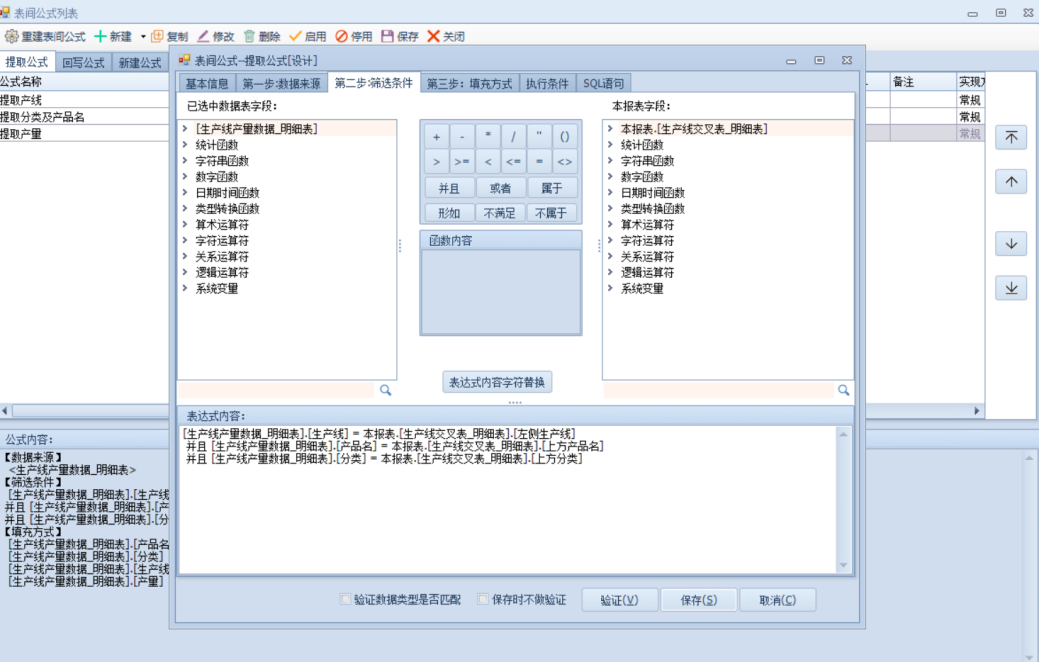The image size is (1040, 663).
Task: Click the search magnifier under 本报表字段 list
Action: point(844,390)
